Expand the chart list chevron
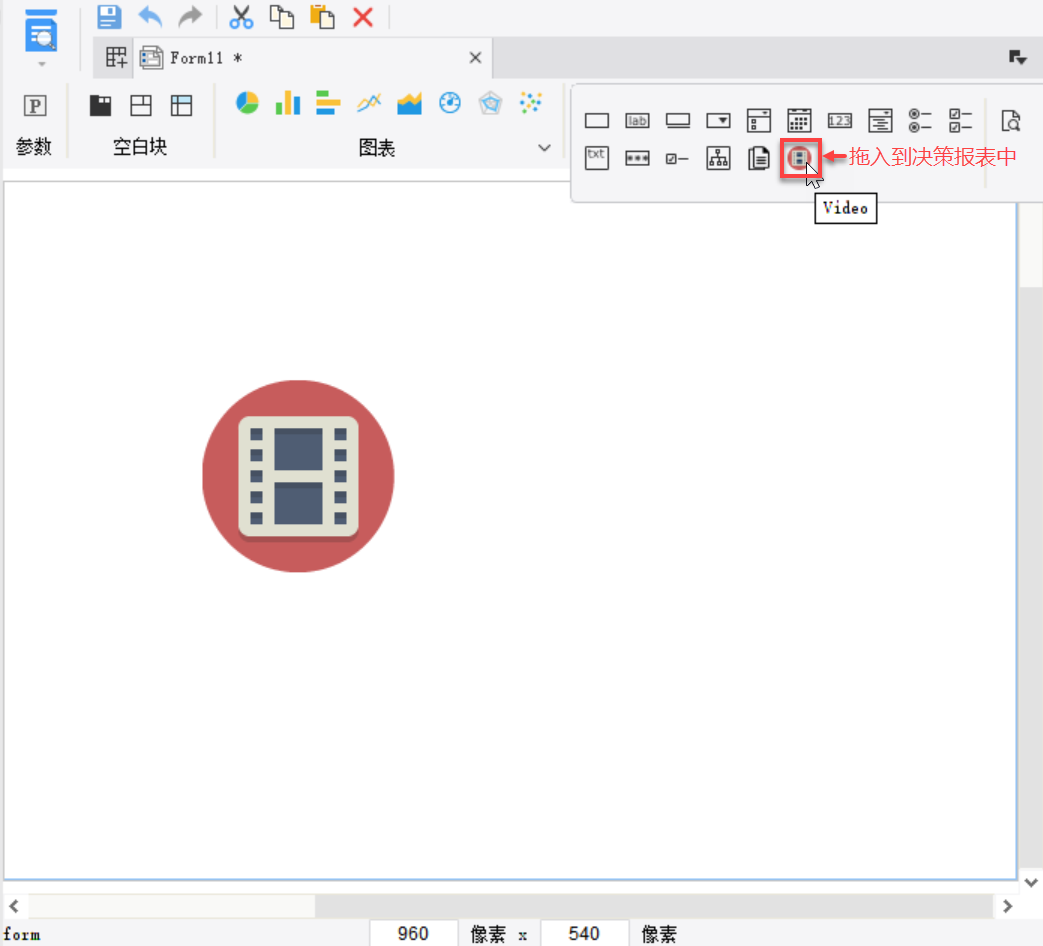Image resolution: width=1043 pixels, height=946 pixels. 544,148
